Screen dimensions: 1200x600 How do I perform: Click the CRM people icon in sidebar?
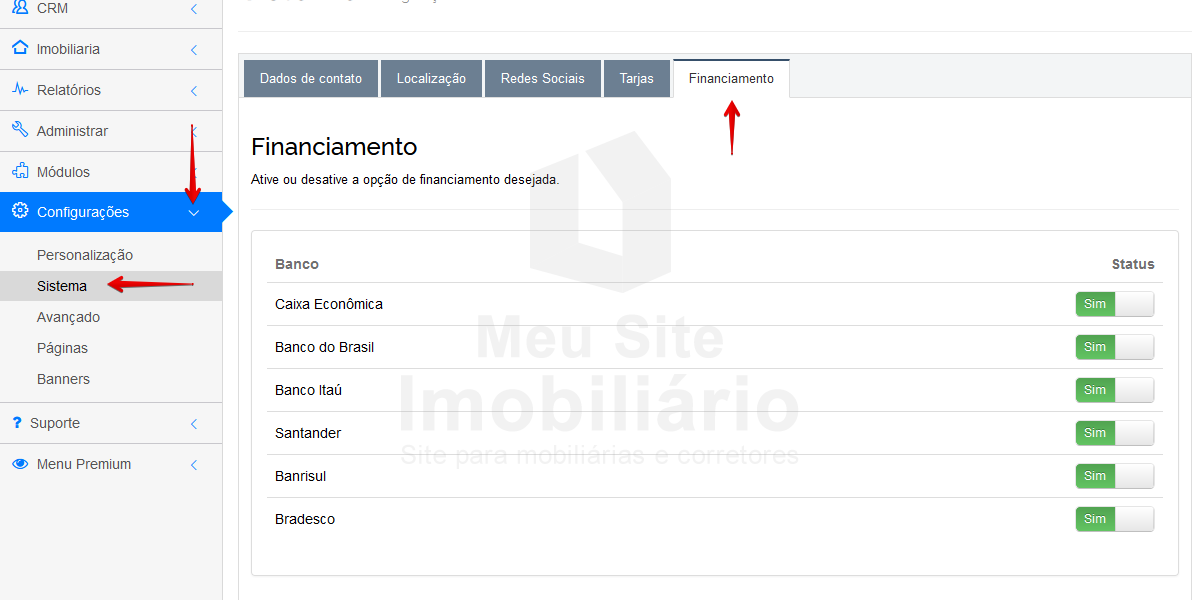click(x=20, y=8)
